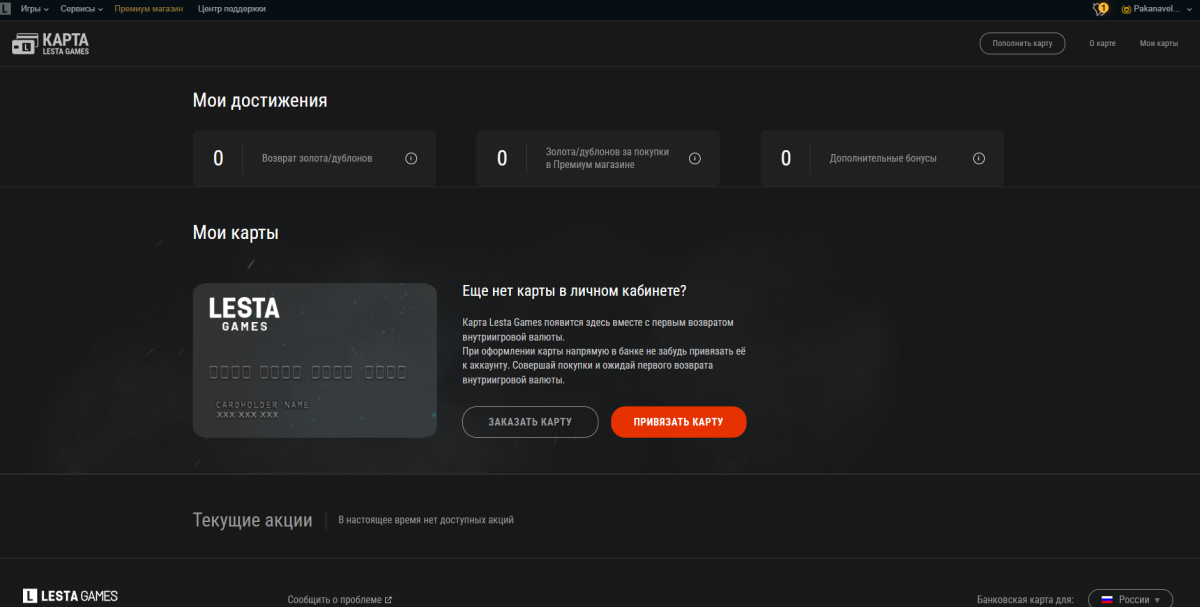Show info for Золота/дублонов за покупки
This screenshot has height=607, width=1200.
pos(695,158)
